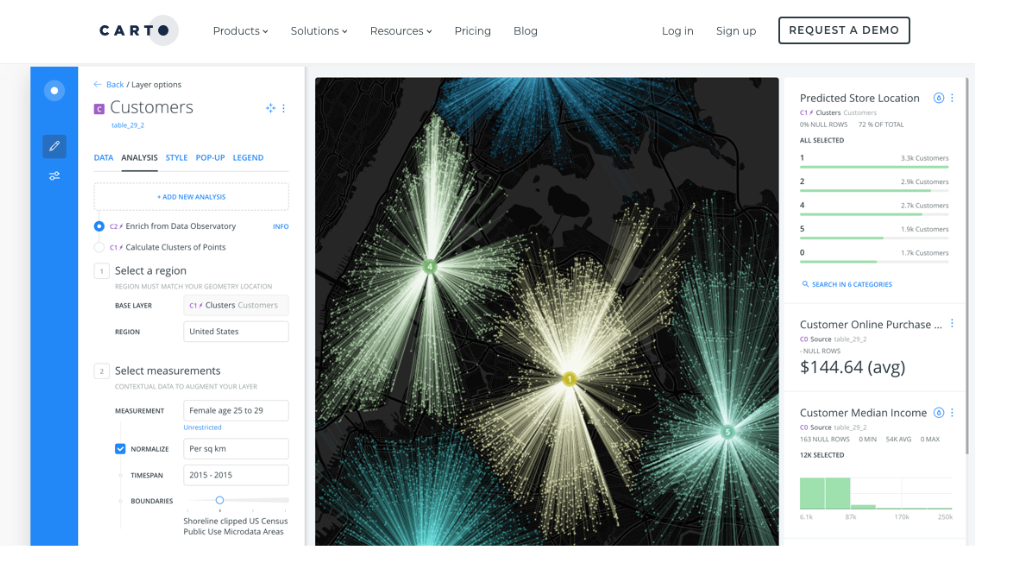The image size is (1009, 580).
Task: Open the Measurement dropdown Female age 25 to 29
Action: 236,411
